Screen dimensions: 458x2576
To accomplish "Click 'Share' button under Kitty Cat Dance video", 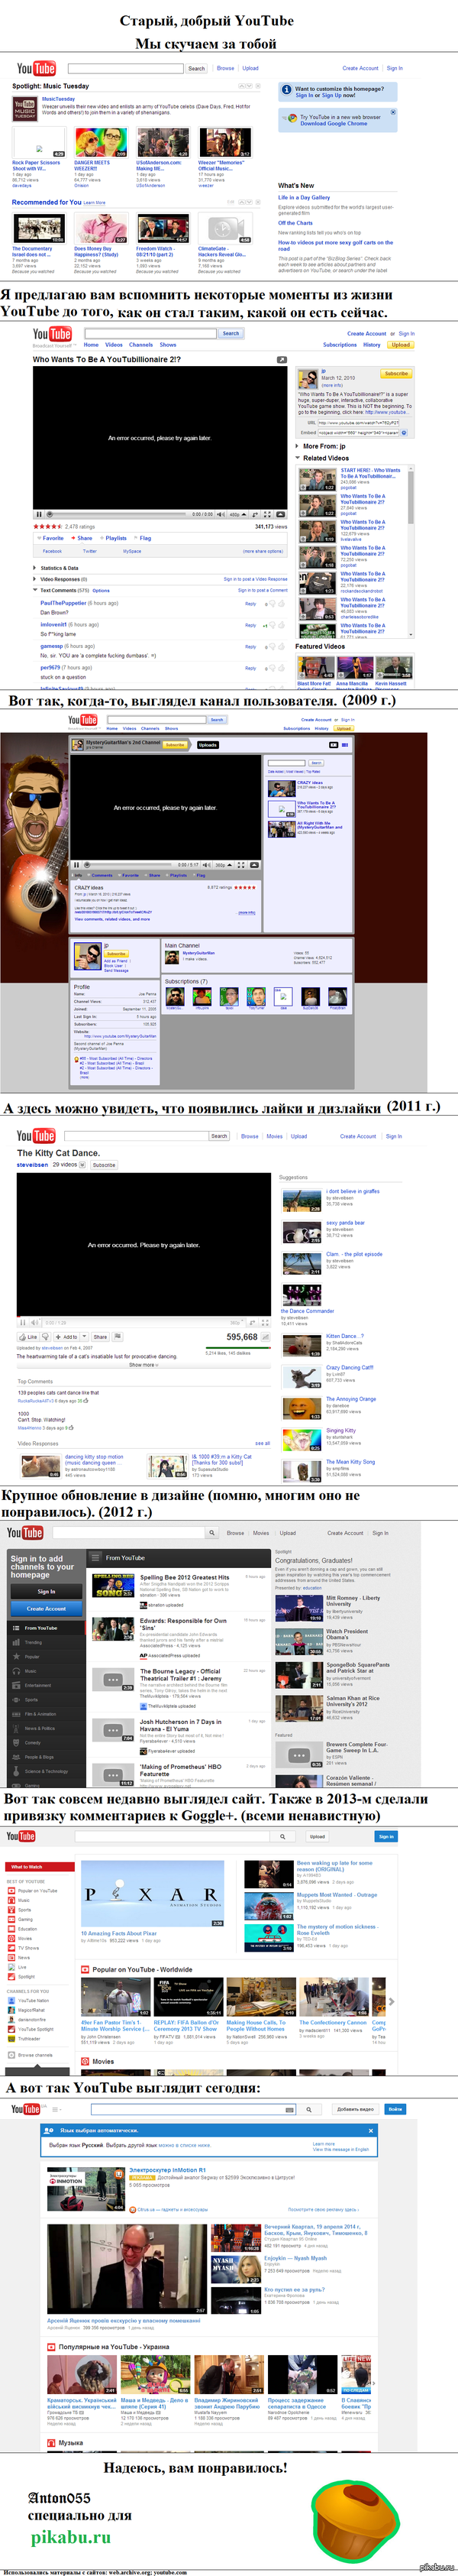I will click(100, 1336).
